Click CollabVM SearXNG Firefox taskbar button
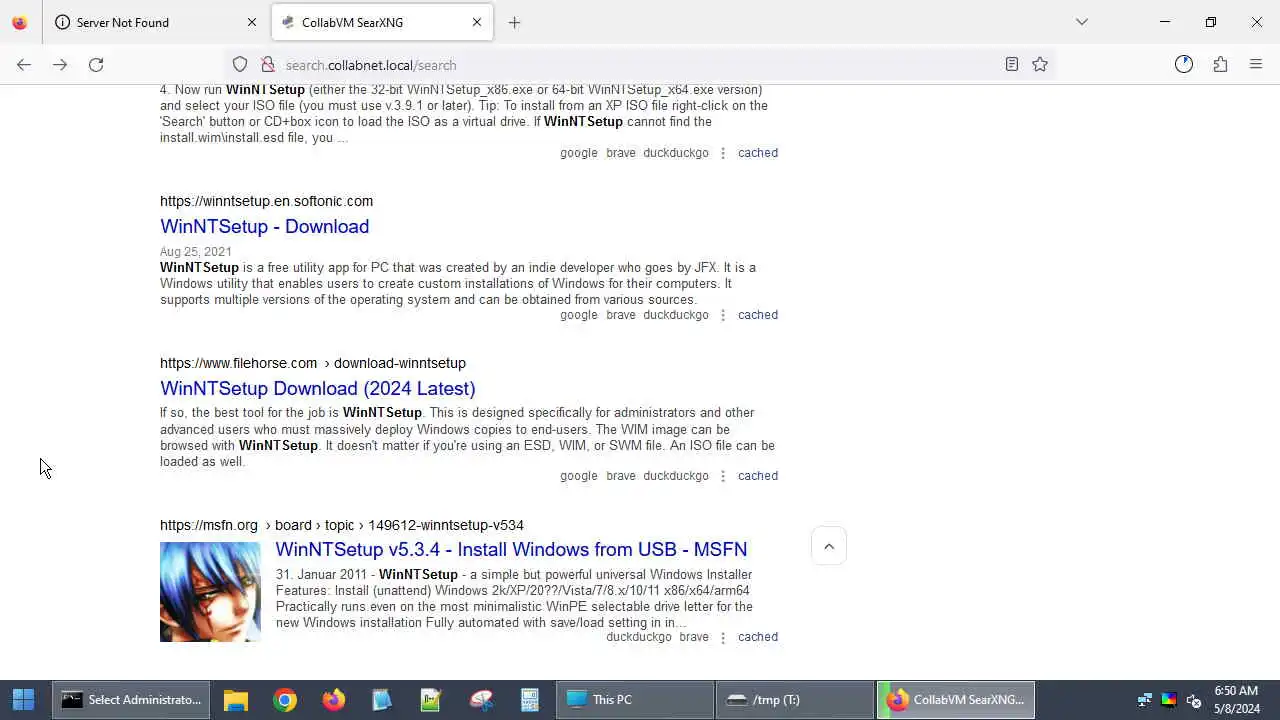Image resolution: width=1280 pixels, height=720 pixels. pos(956,700)
